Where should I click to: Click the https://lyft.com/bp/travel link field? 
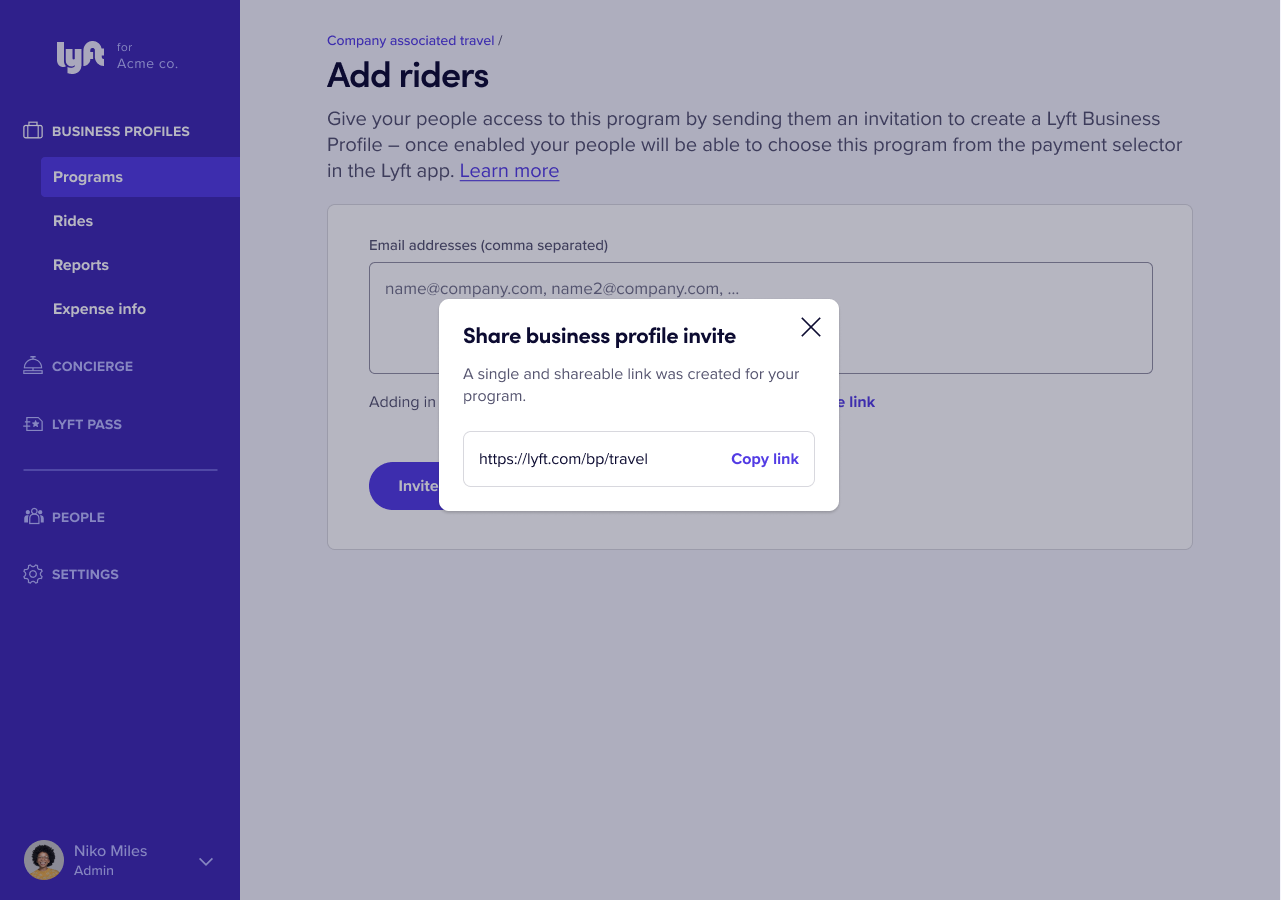tap(639, 459)
